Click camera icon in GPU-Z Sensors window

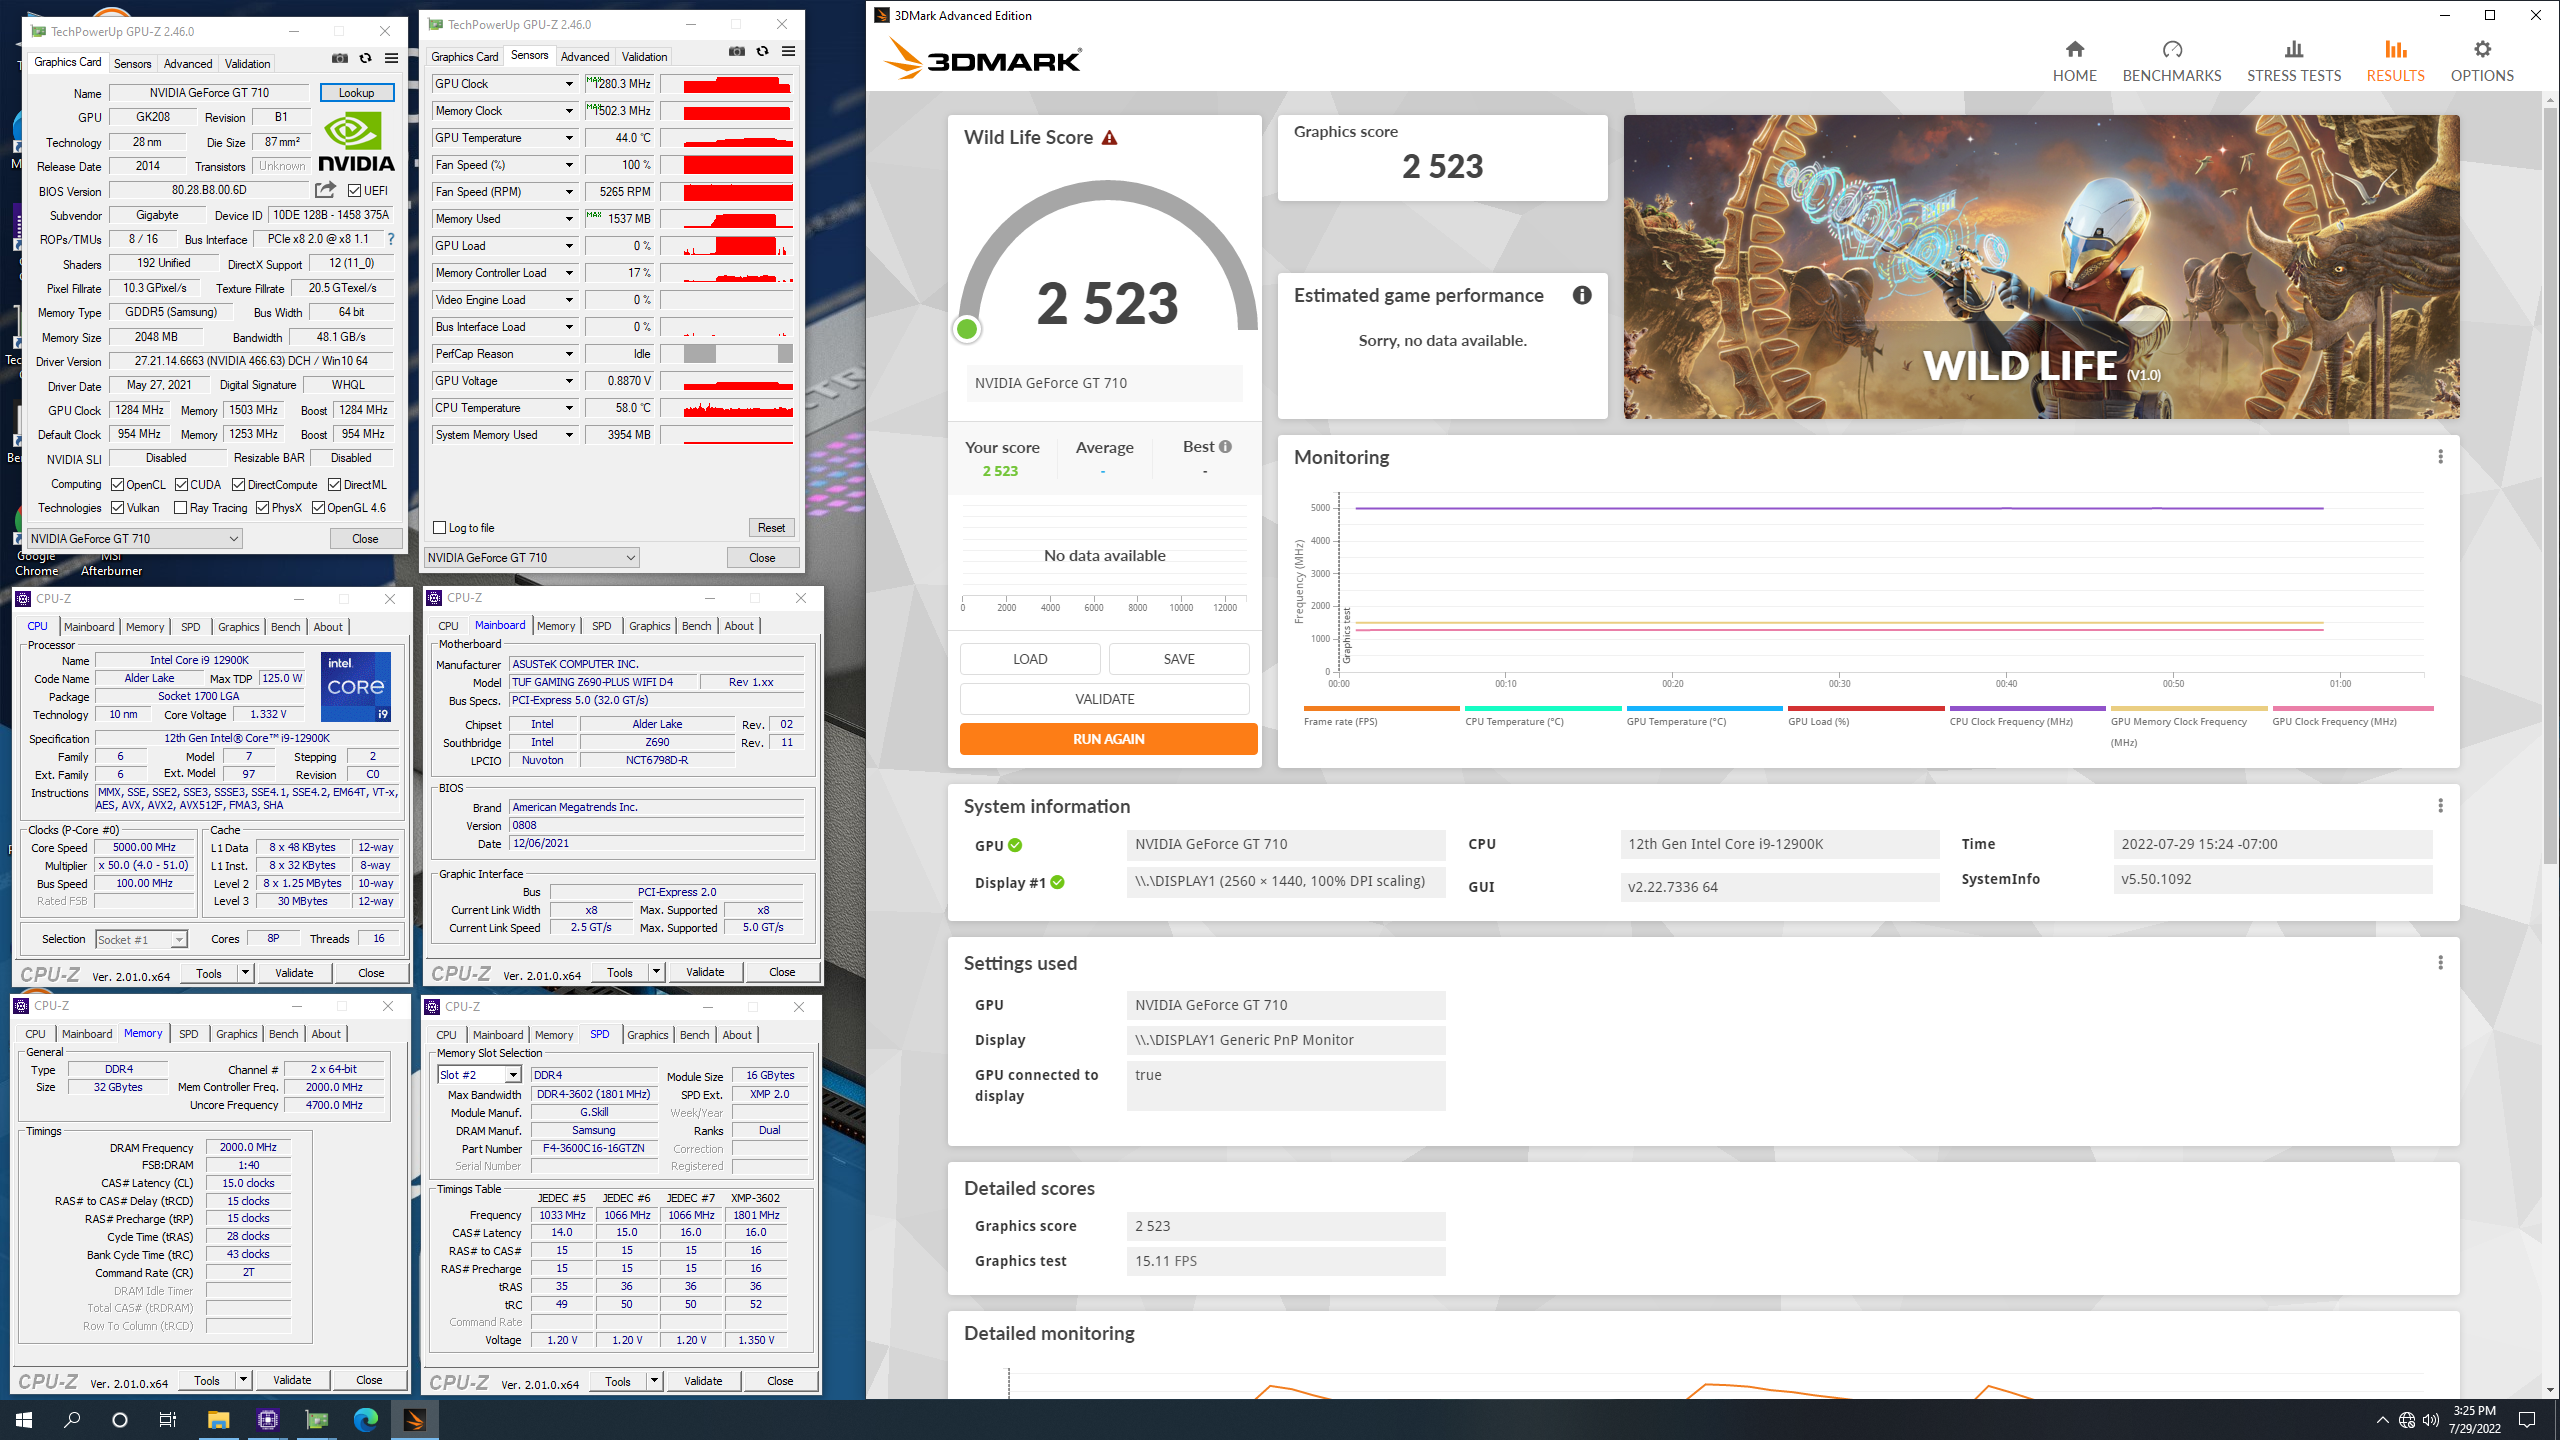click(x=737, y=52)
